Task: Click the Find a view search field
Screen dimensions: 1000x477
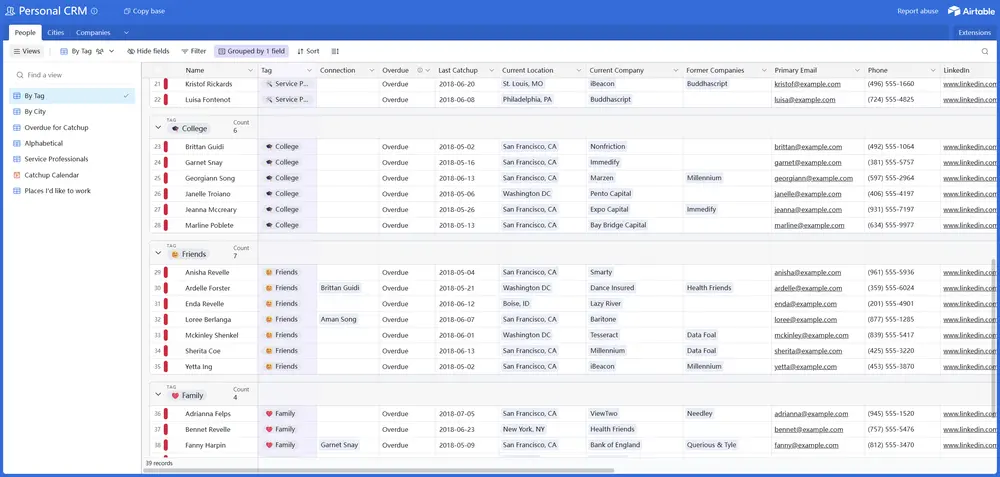Action: pyautogui.click(x=72, y=75)
